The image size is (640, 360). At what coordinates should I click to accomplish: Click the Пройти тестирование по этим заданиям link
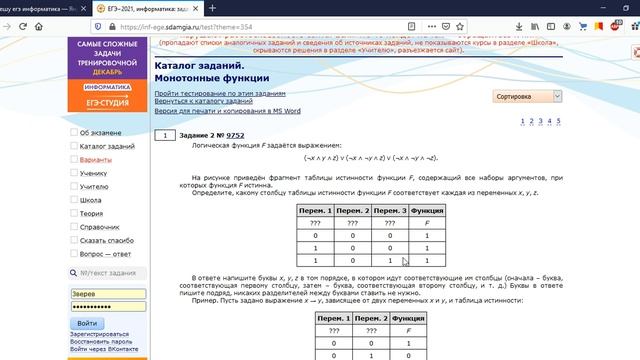click(220, 93)
